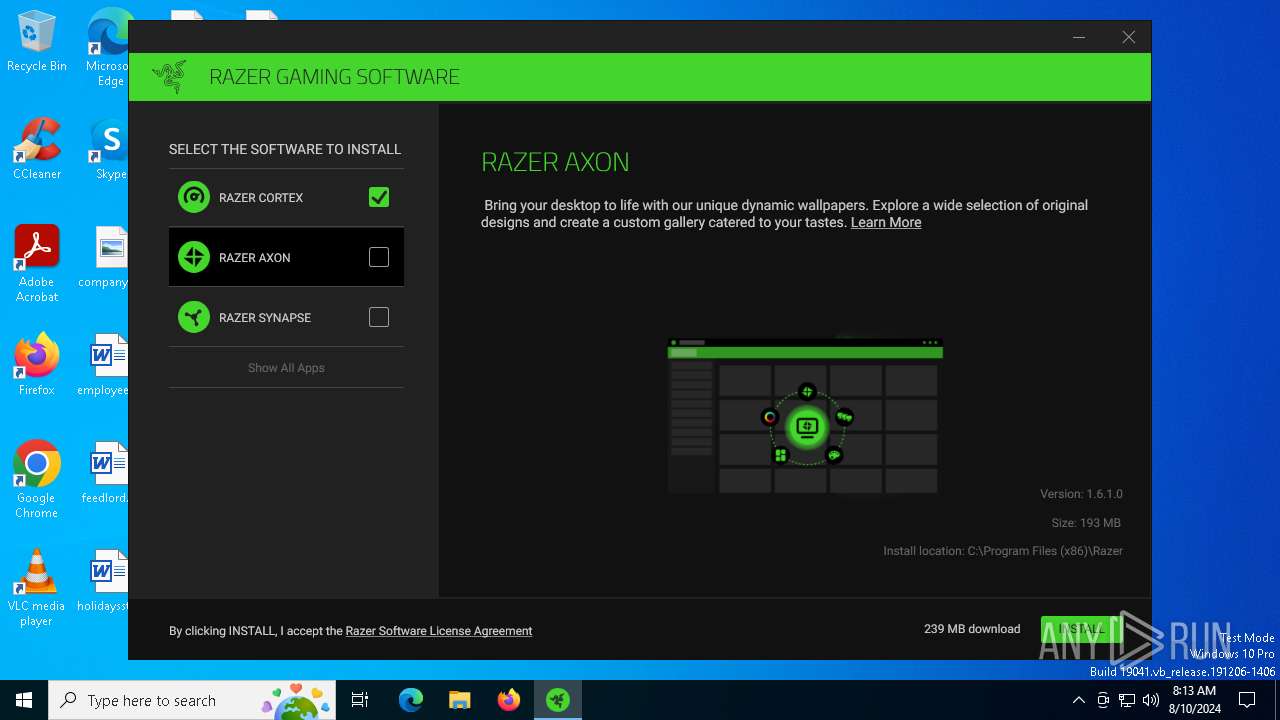Click the Razer Axon preview image
This screenshot has width=1280, height=720.
coord(805,415)
